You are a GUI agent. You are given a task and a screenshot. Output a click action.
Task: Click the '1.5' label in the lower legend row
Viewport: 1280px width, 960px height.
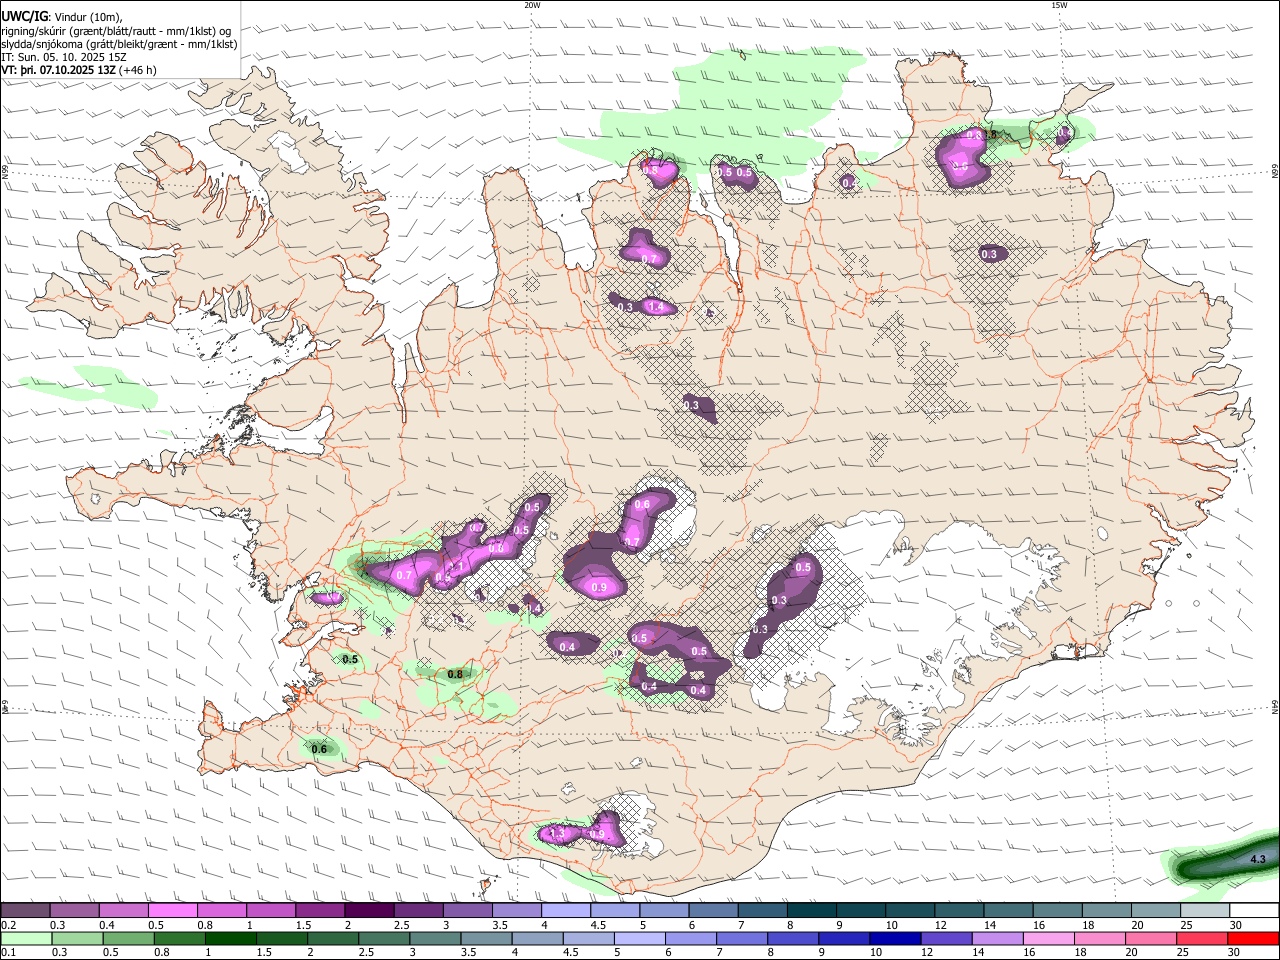[264, 953]
